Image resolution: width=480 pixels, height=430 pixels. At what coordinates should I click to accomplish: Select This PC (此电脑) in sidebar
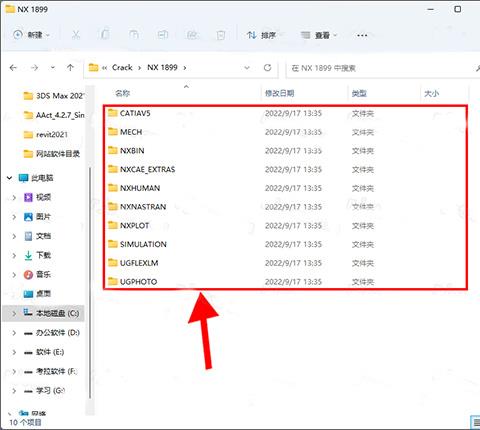tap(36, 178)
